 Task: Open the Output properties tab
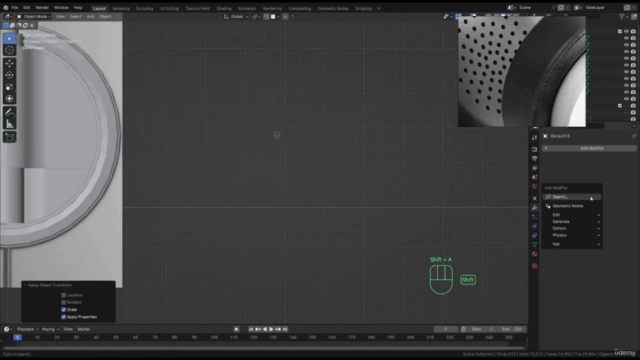(x=535, y=158)
